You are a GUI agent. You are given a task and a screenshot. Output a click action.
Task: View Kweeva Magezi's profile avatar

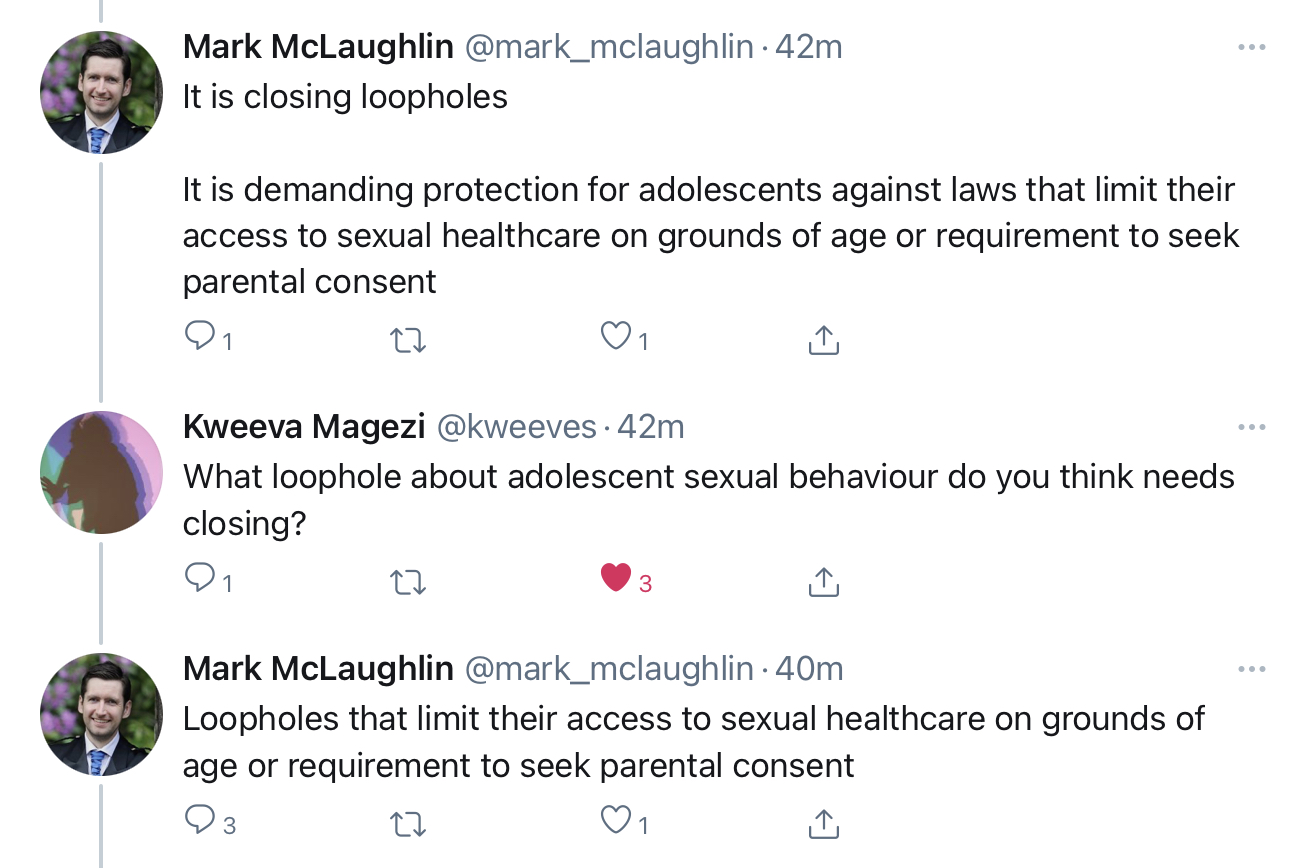point(101,472)
